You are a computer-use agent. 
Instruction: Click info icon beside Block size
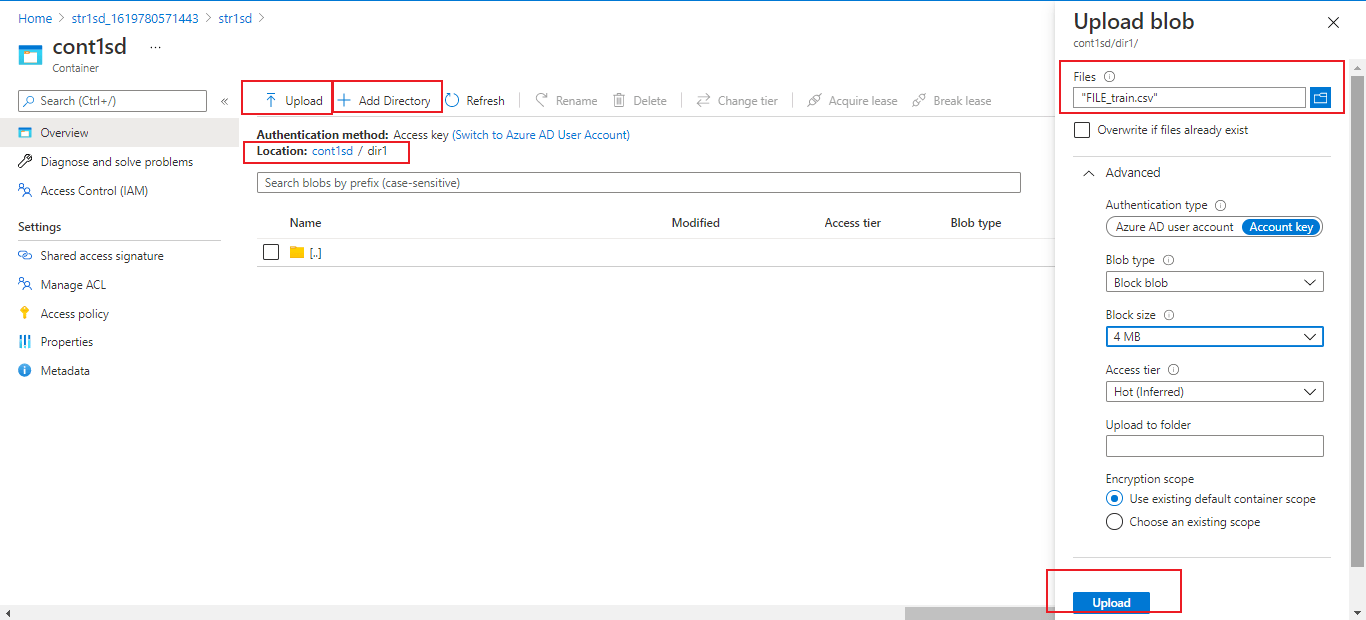(1169, 315)
